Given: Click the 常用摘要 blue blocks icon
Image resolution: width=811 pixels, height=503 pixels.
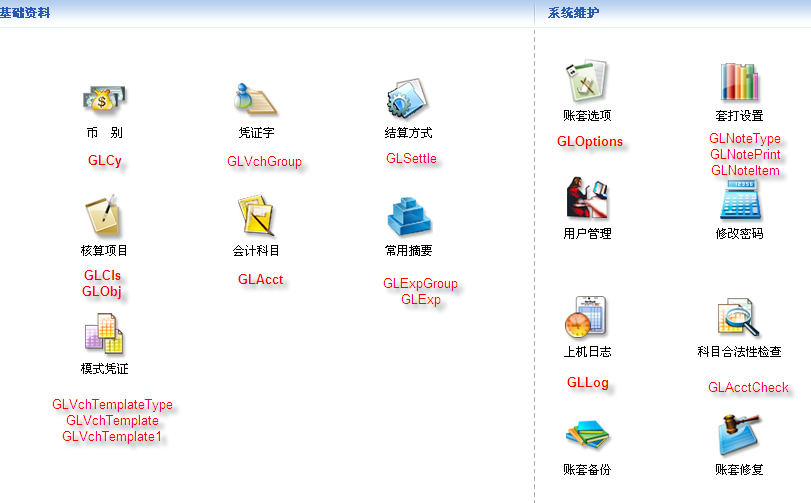Looking at the screenshot, I should (408, 216).
